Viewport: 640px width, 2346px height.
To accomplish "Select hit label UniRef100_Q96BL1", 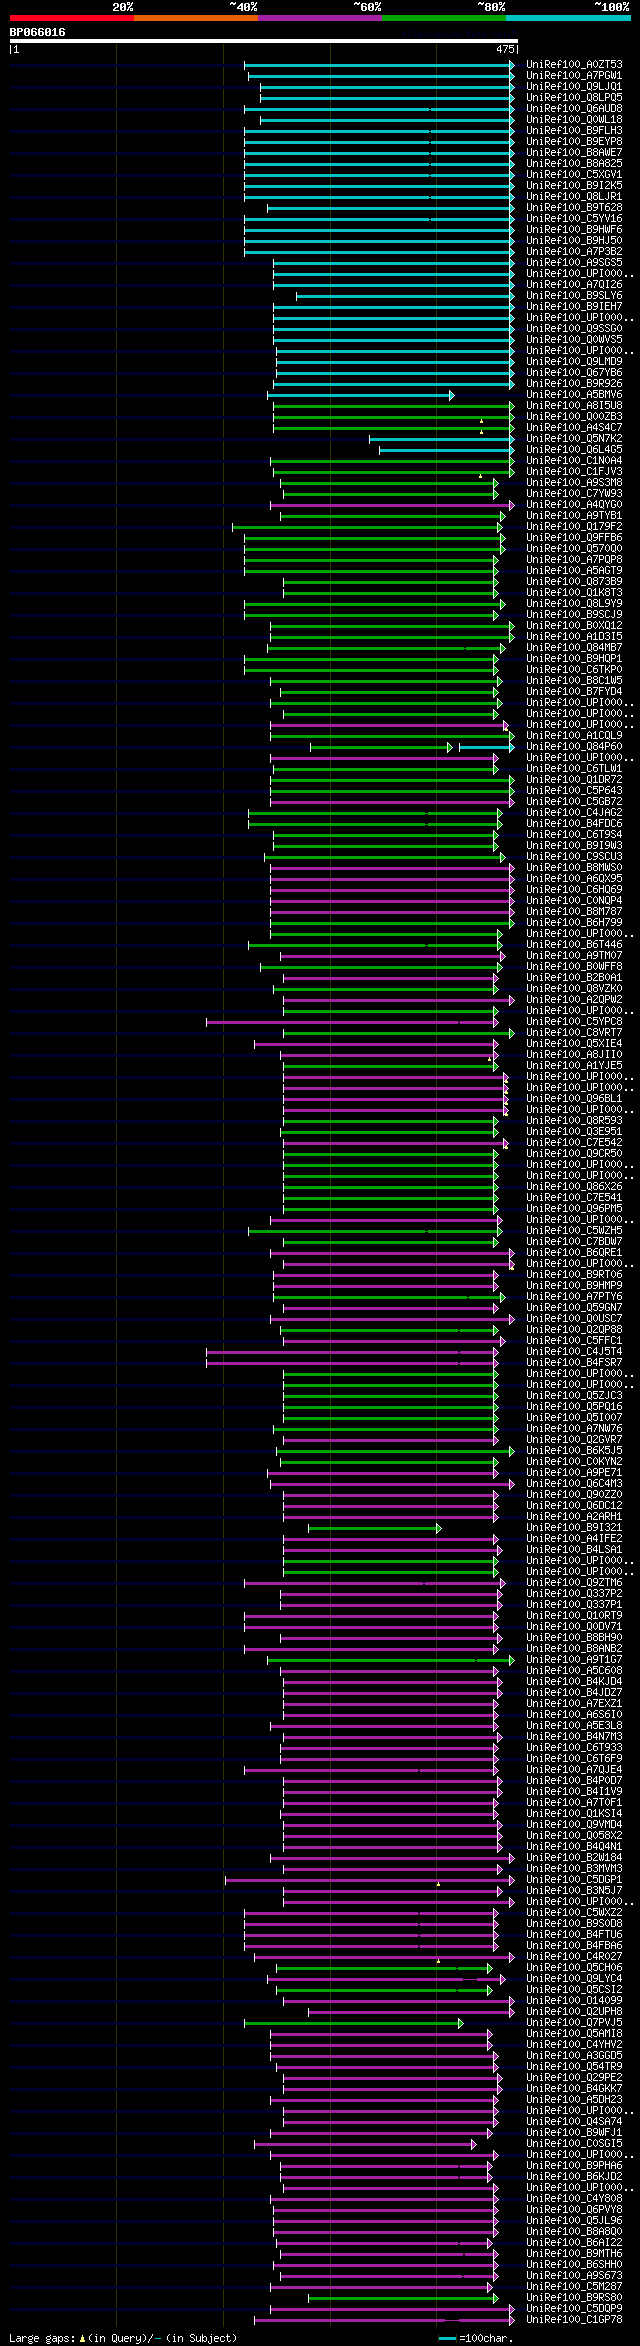I will pyautogui.click(x=574, y=1099).
